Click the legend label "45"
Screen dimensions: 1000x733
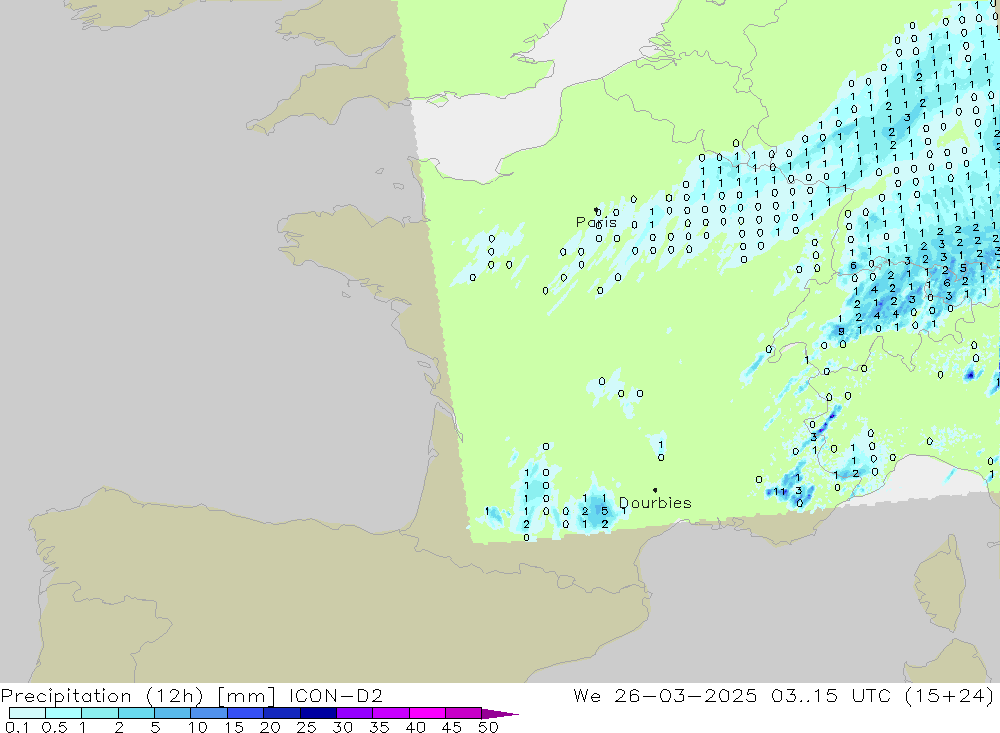coord(452,727)
